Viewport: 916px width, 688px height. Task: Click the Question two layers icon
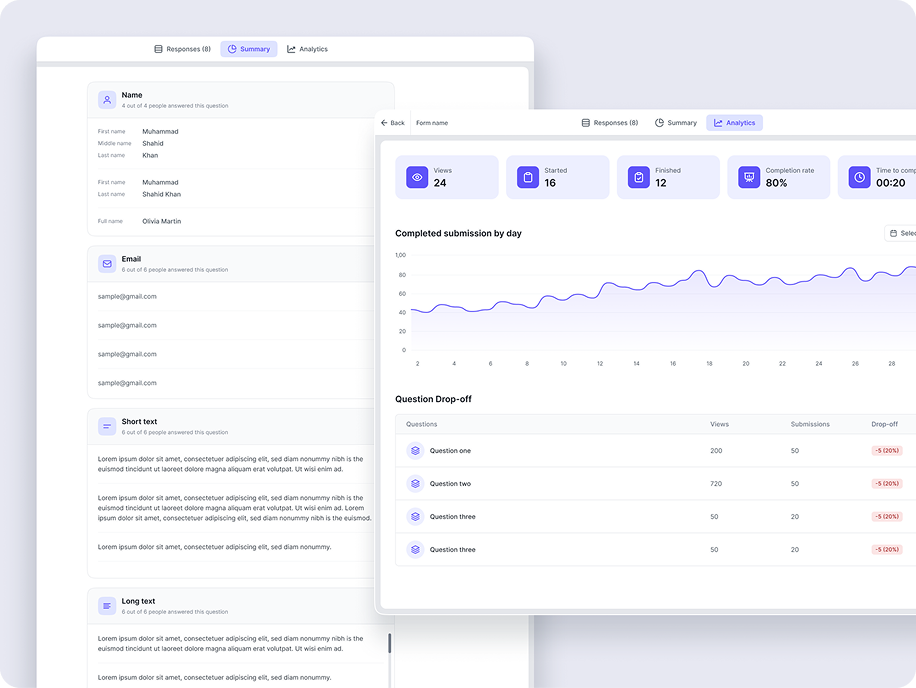point(415,484)
